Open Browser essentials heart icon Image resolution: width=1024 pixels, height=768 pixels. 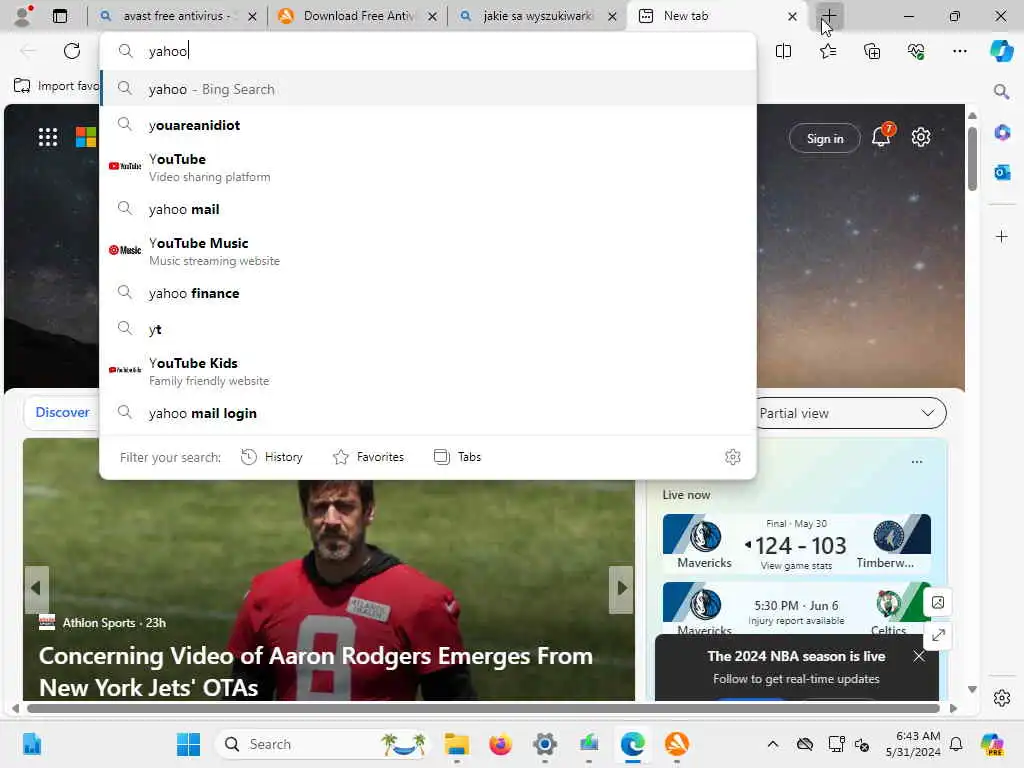click(916, 51)
